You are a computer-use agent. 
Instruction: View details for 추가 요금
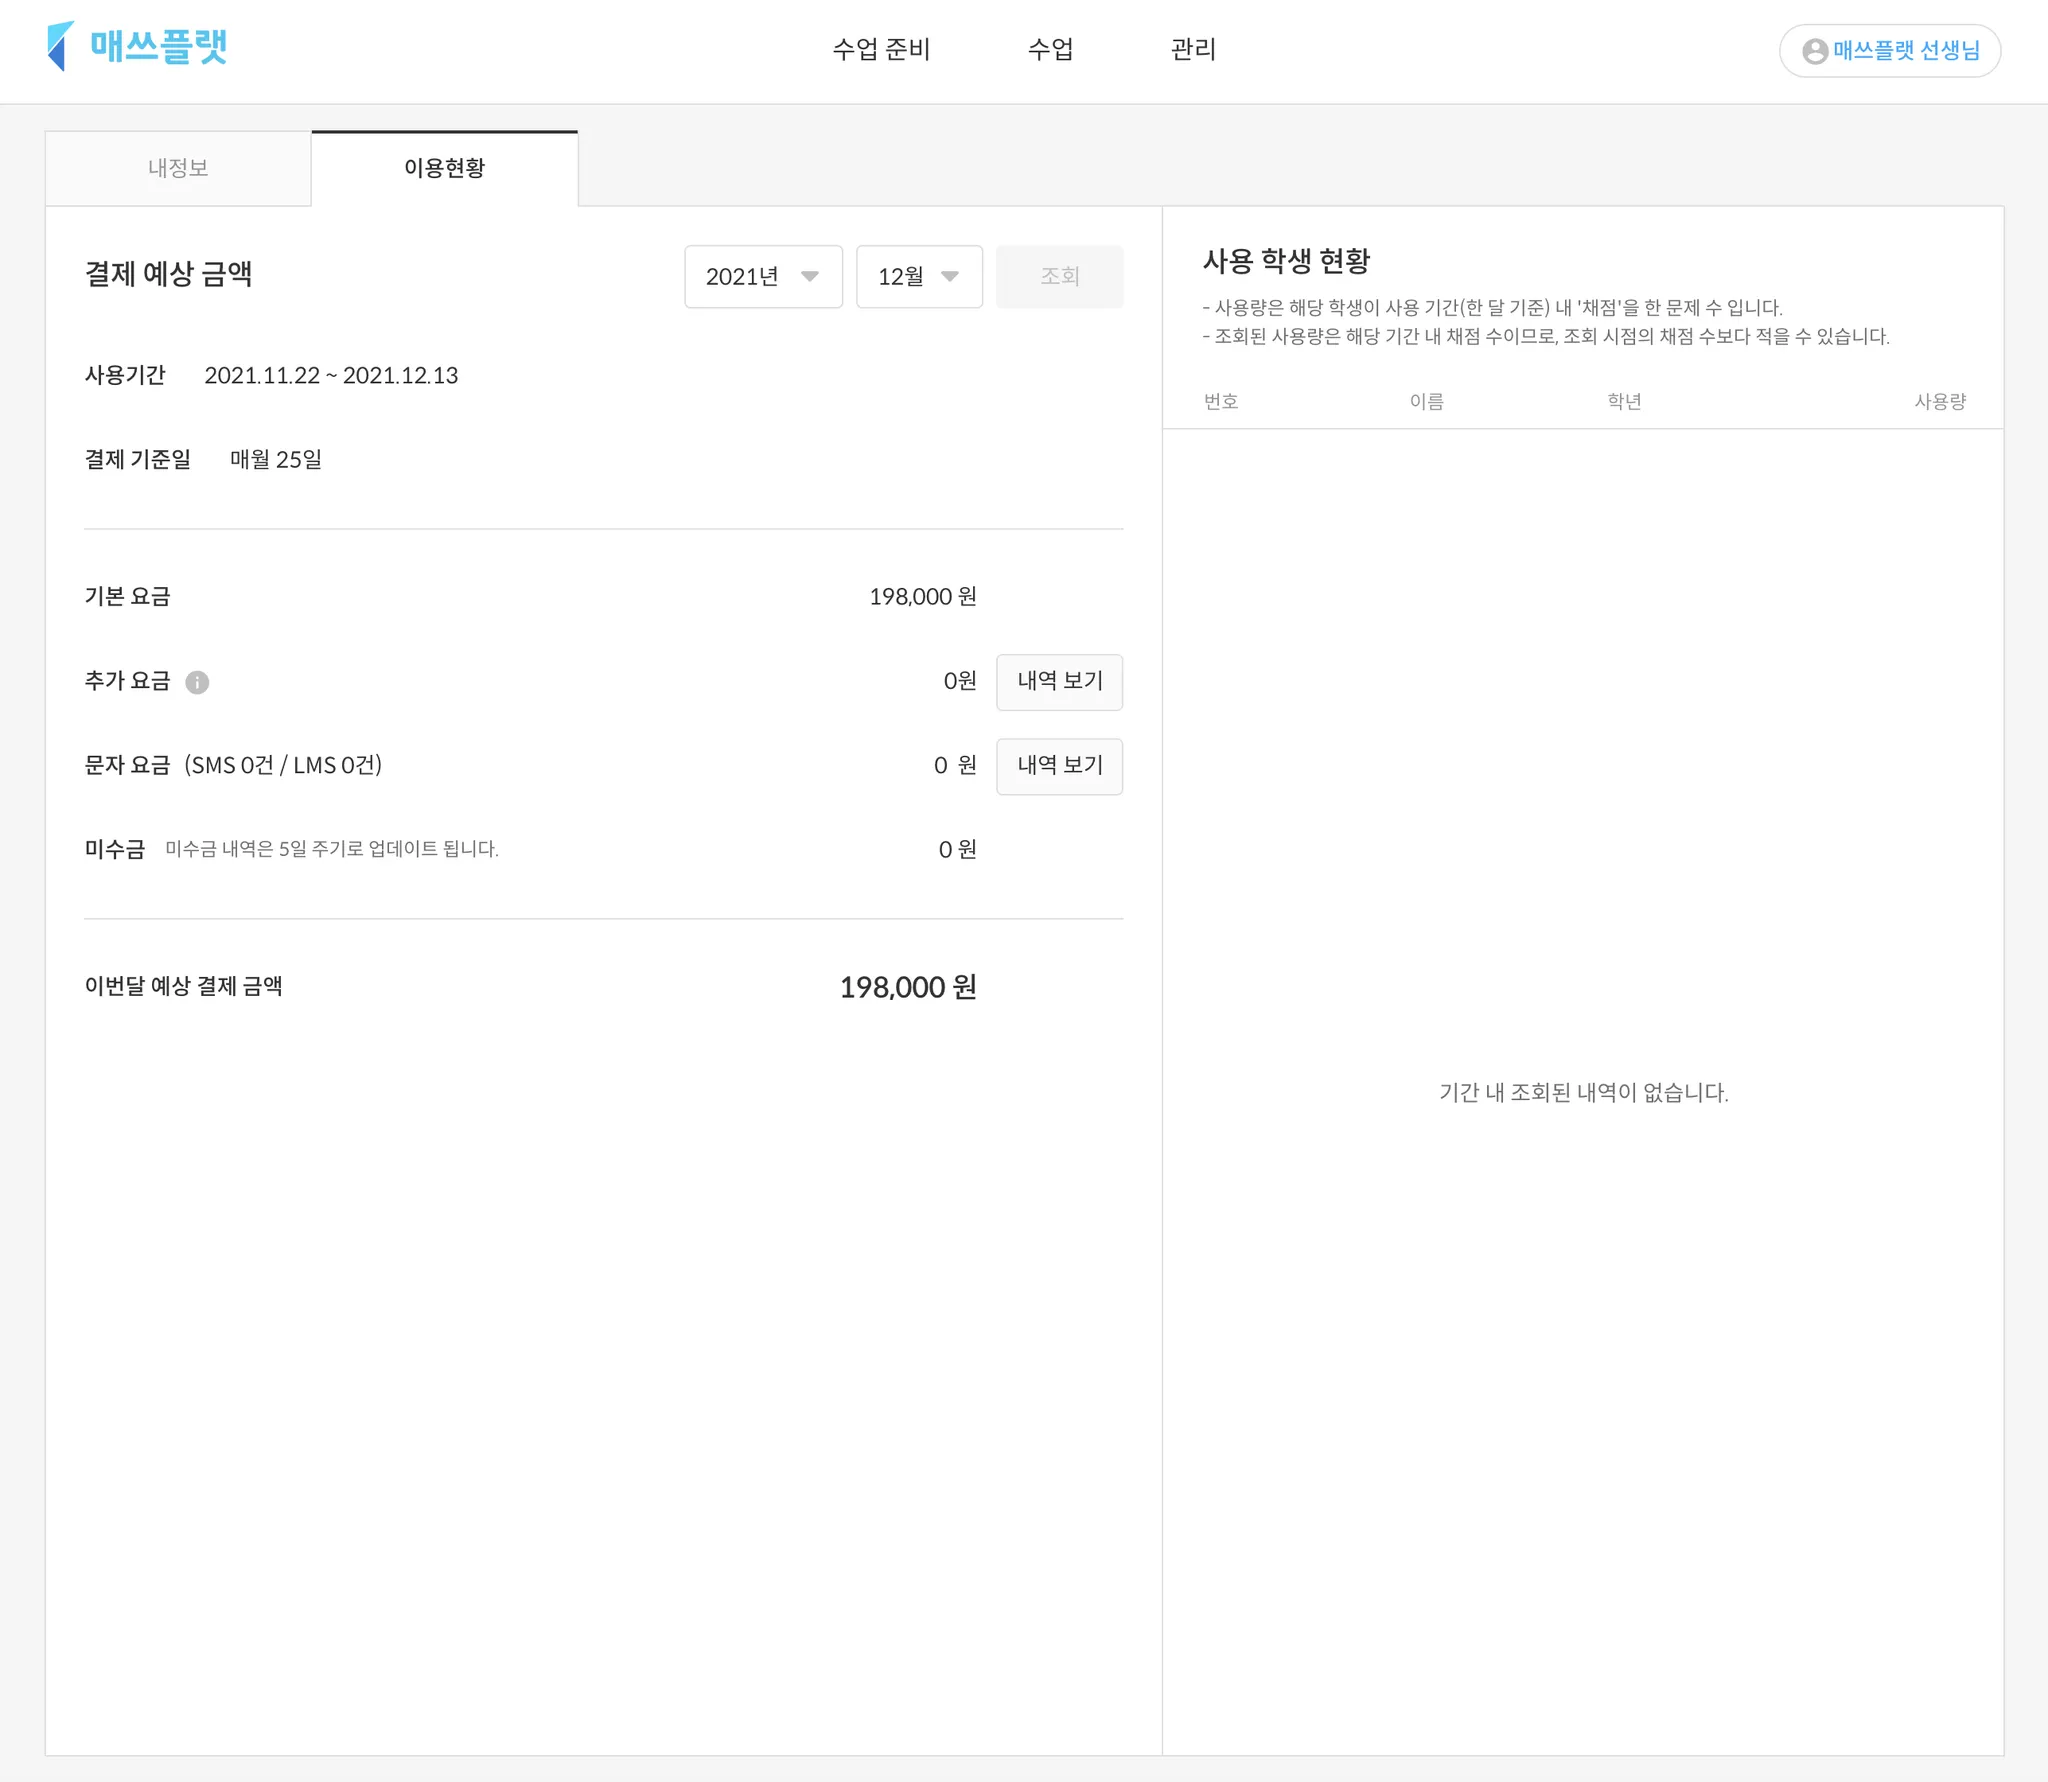tap(1059, 682)
